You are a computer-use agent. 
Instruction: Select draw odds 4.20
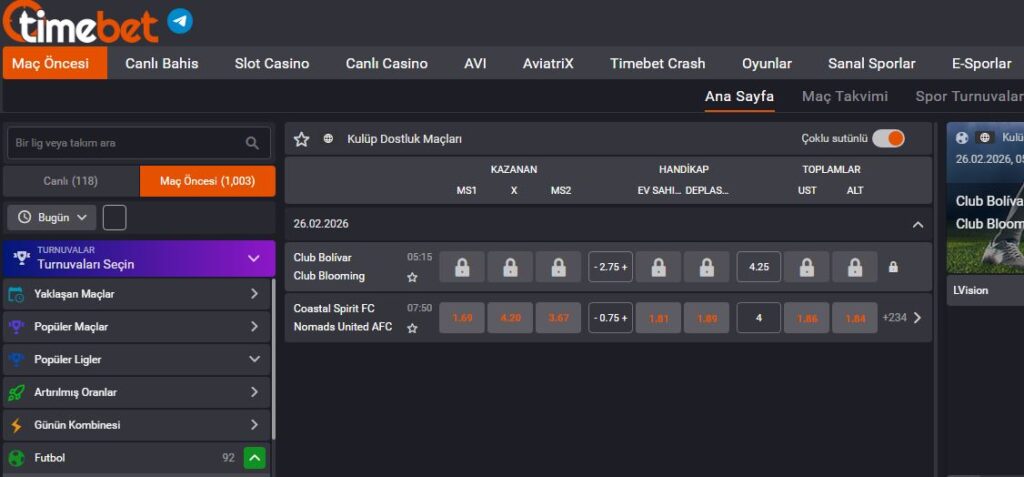pos(510,318)
